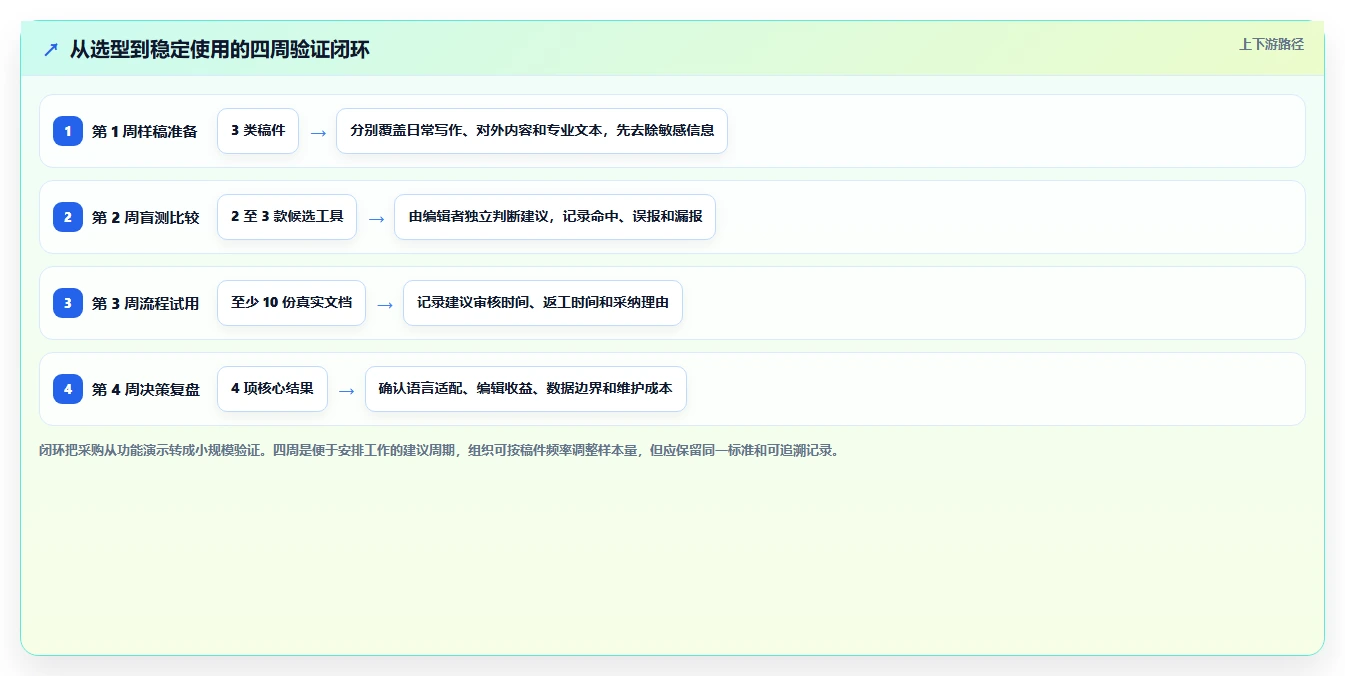Click the 3 类稿件 chip
Screen dimensions: 1345x676
click(x=258, y=131)
